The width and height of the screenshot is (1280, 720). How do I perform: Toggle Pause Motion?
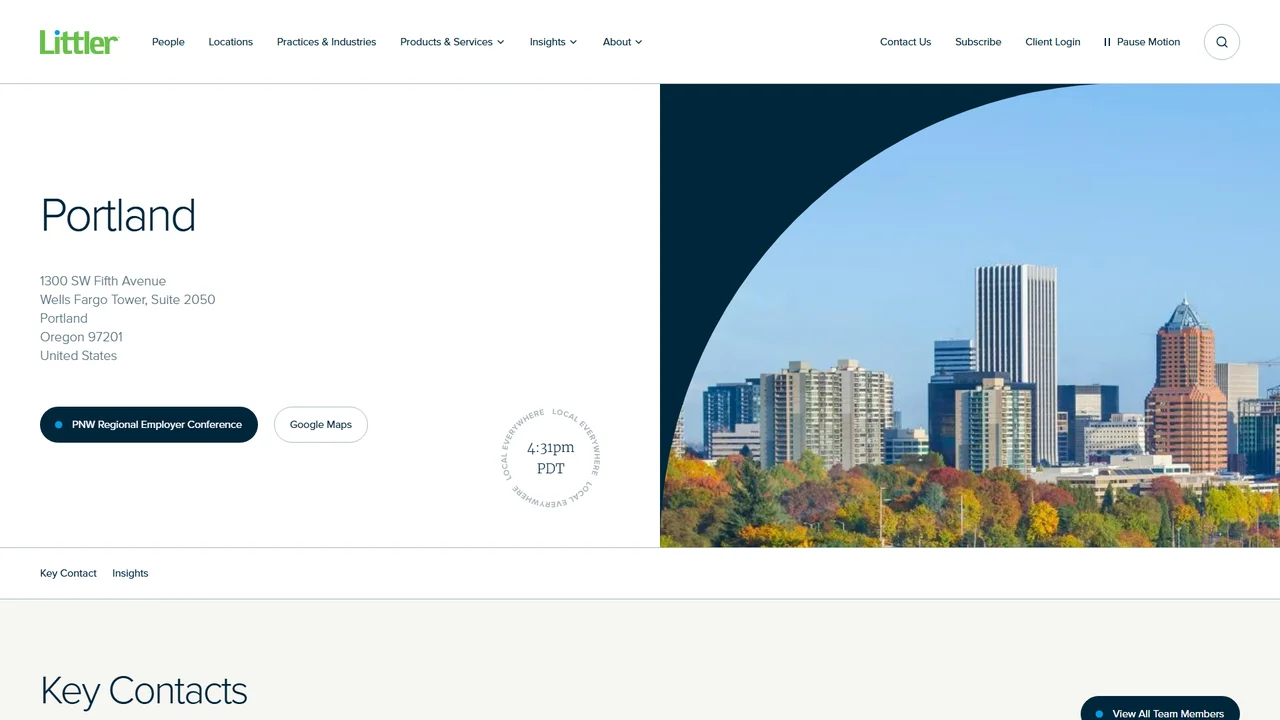pos(1142,42)
